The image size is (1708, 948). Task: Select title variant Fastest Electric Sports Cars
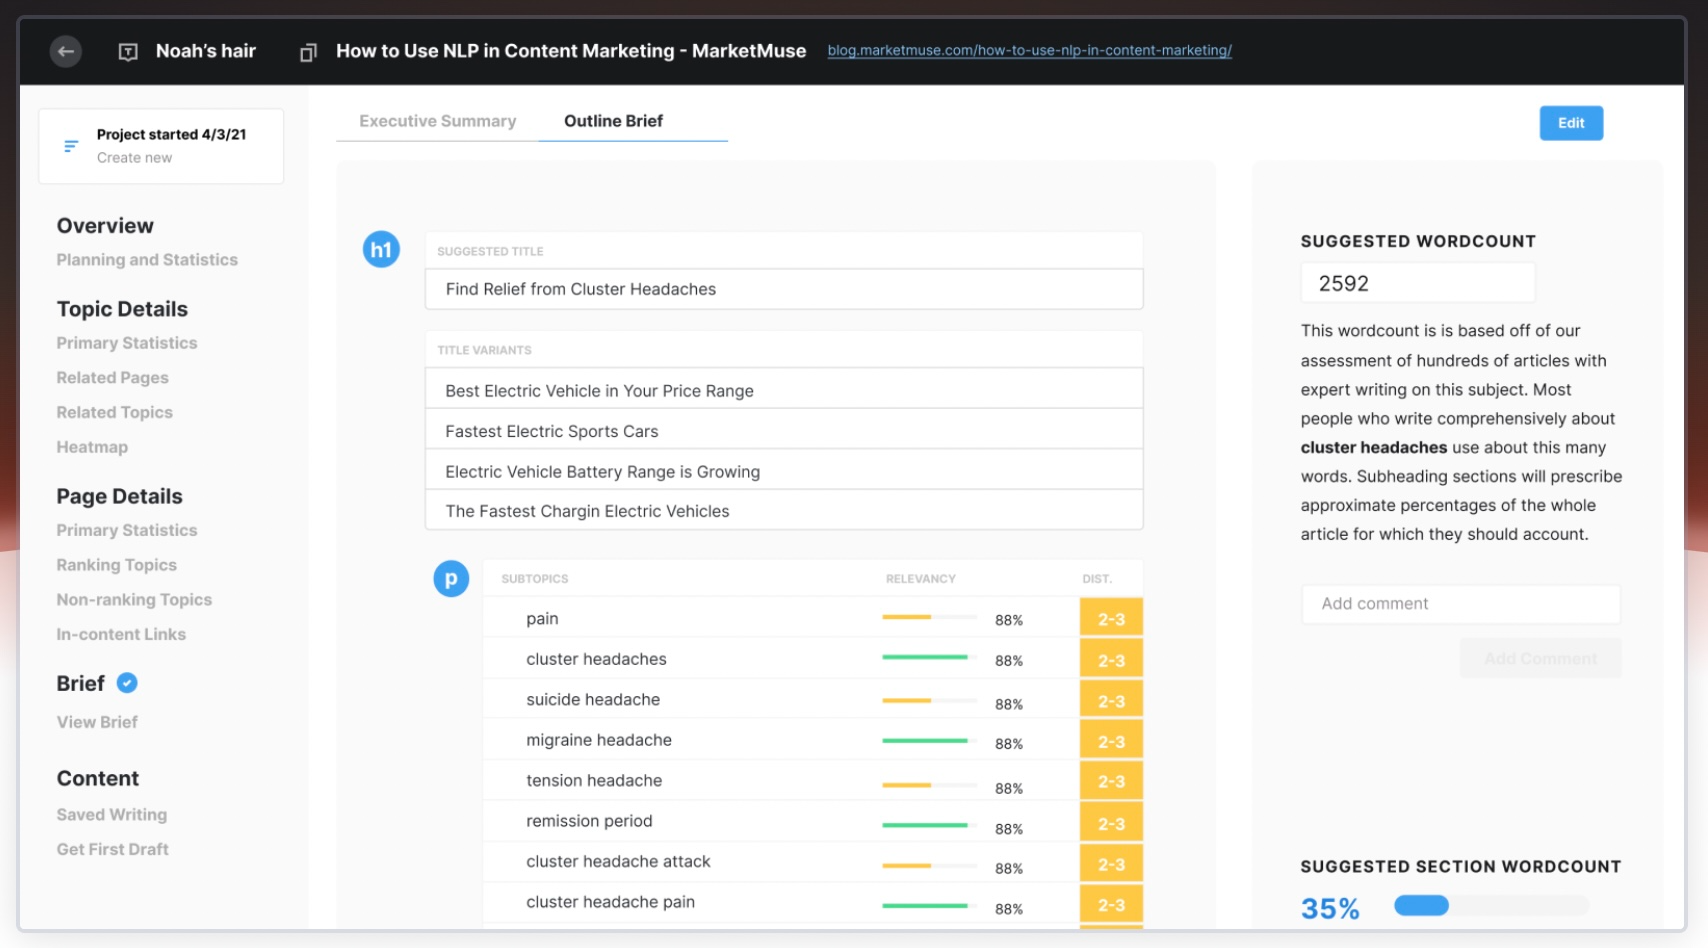click(x=784, y=431)
